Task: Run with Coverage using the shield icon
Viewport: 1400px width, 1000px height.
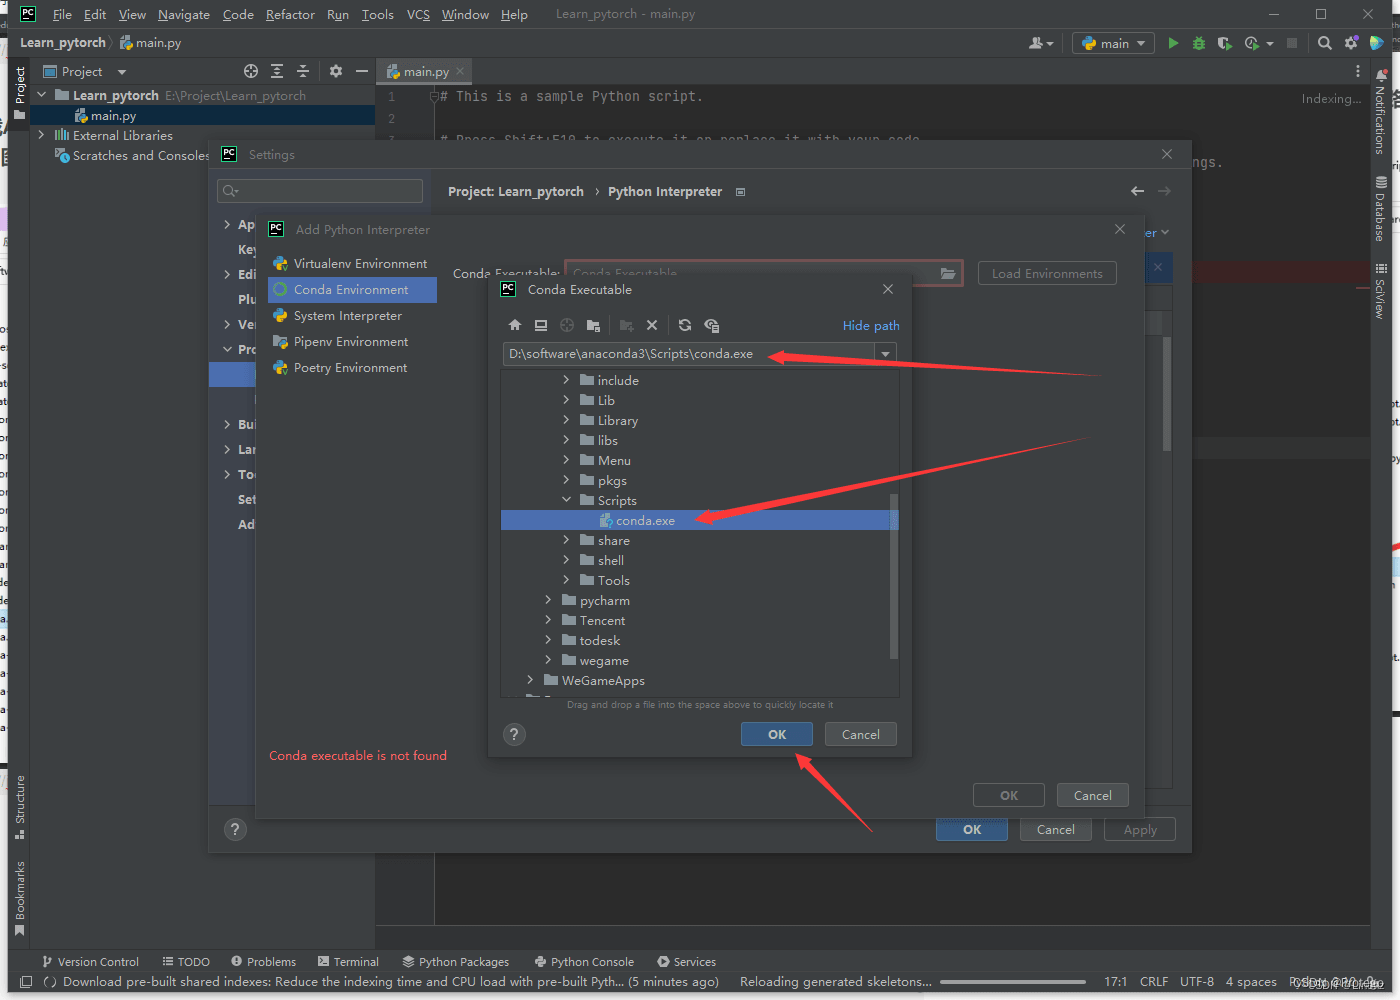Action: click(x=1224, y=43)
